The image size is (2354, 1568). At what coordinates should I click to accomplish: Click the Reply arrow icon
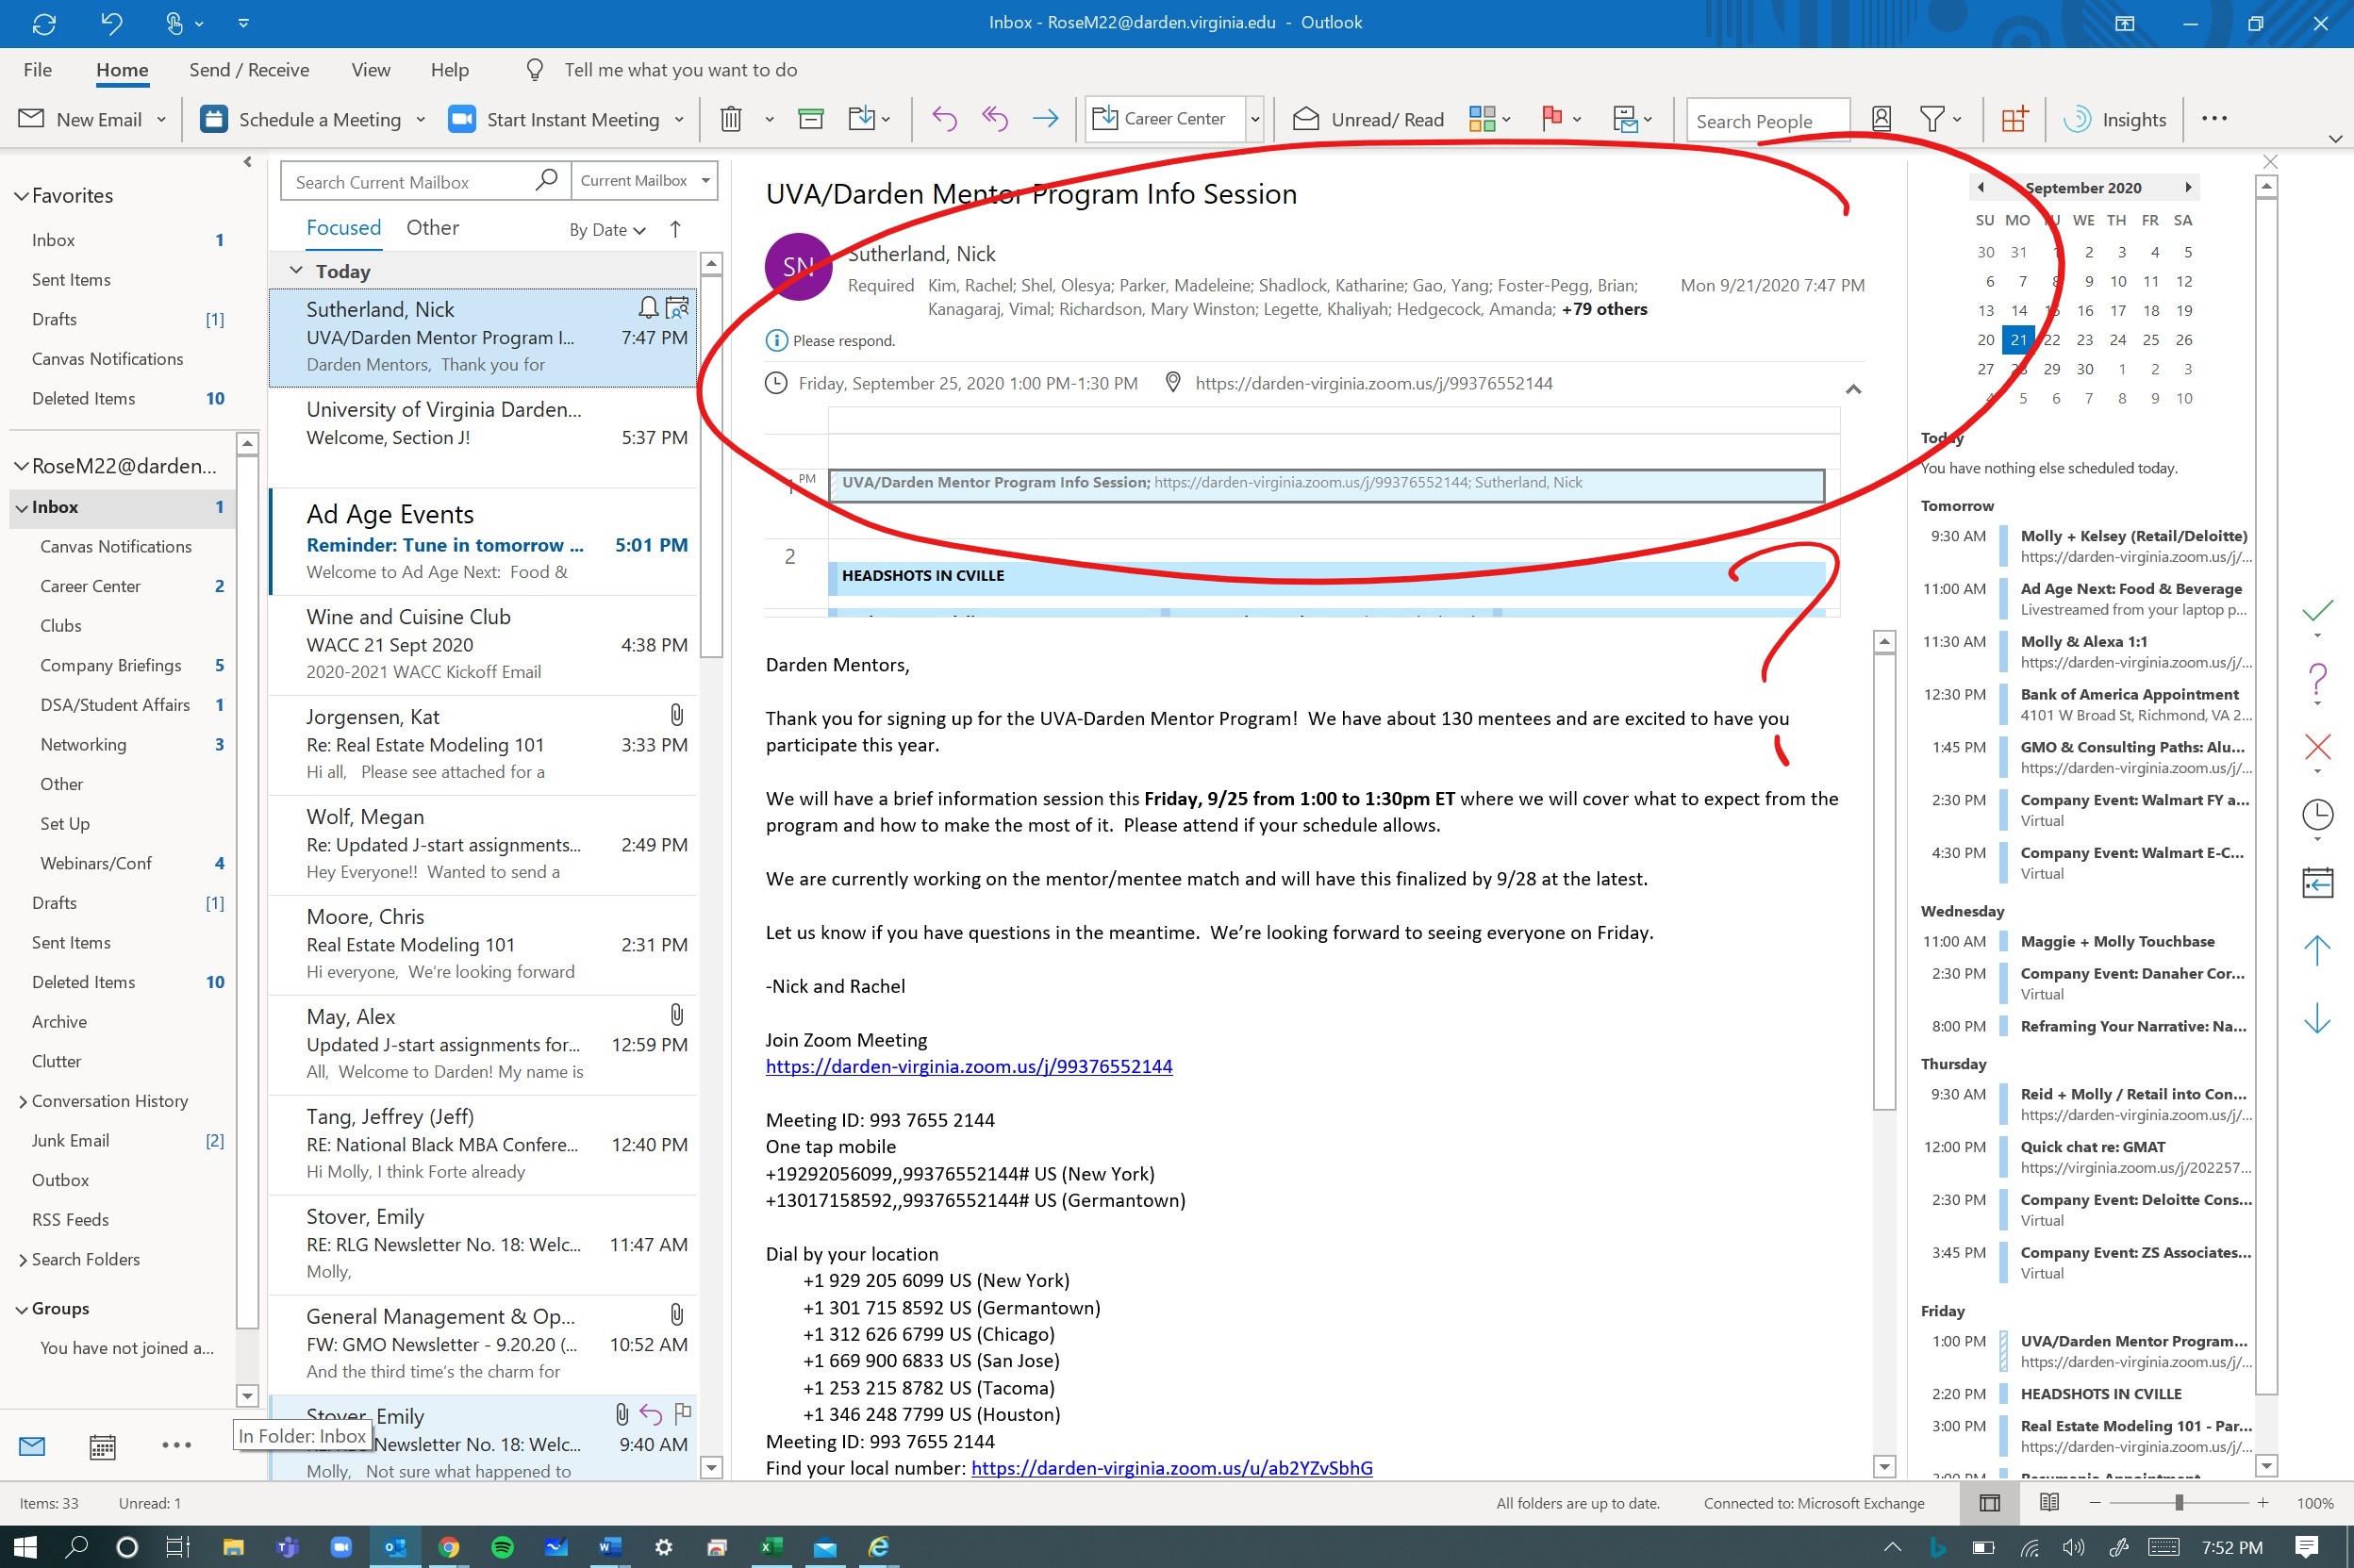click(x=944, y=120)
